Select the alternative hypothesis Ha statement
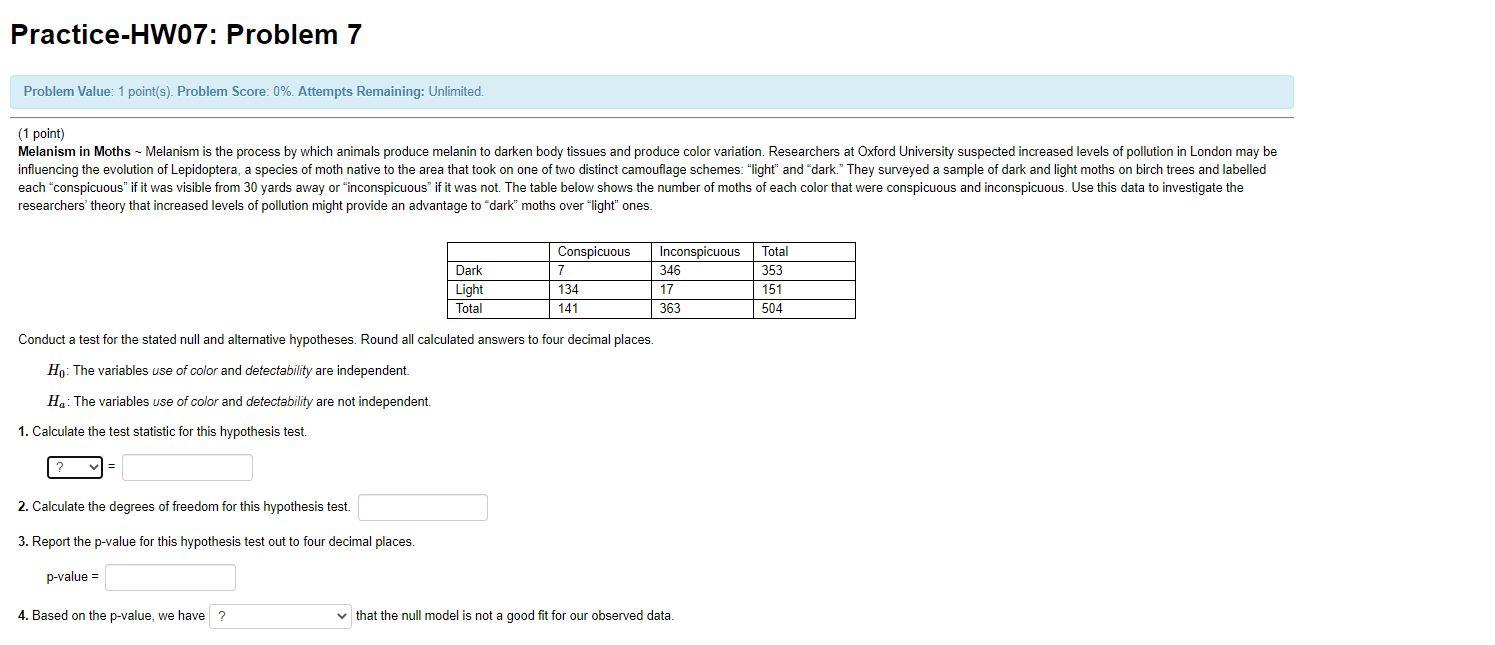The width and height of the screenshot is (1495, 645). click(238, 401)
